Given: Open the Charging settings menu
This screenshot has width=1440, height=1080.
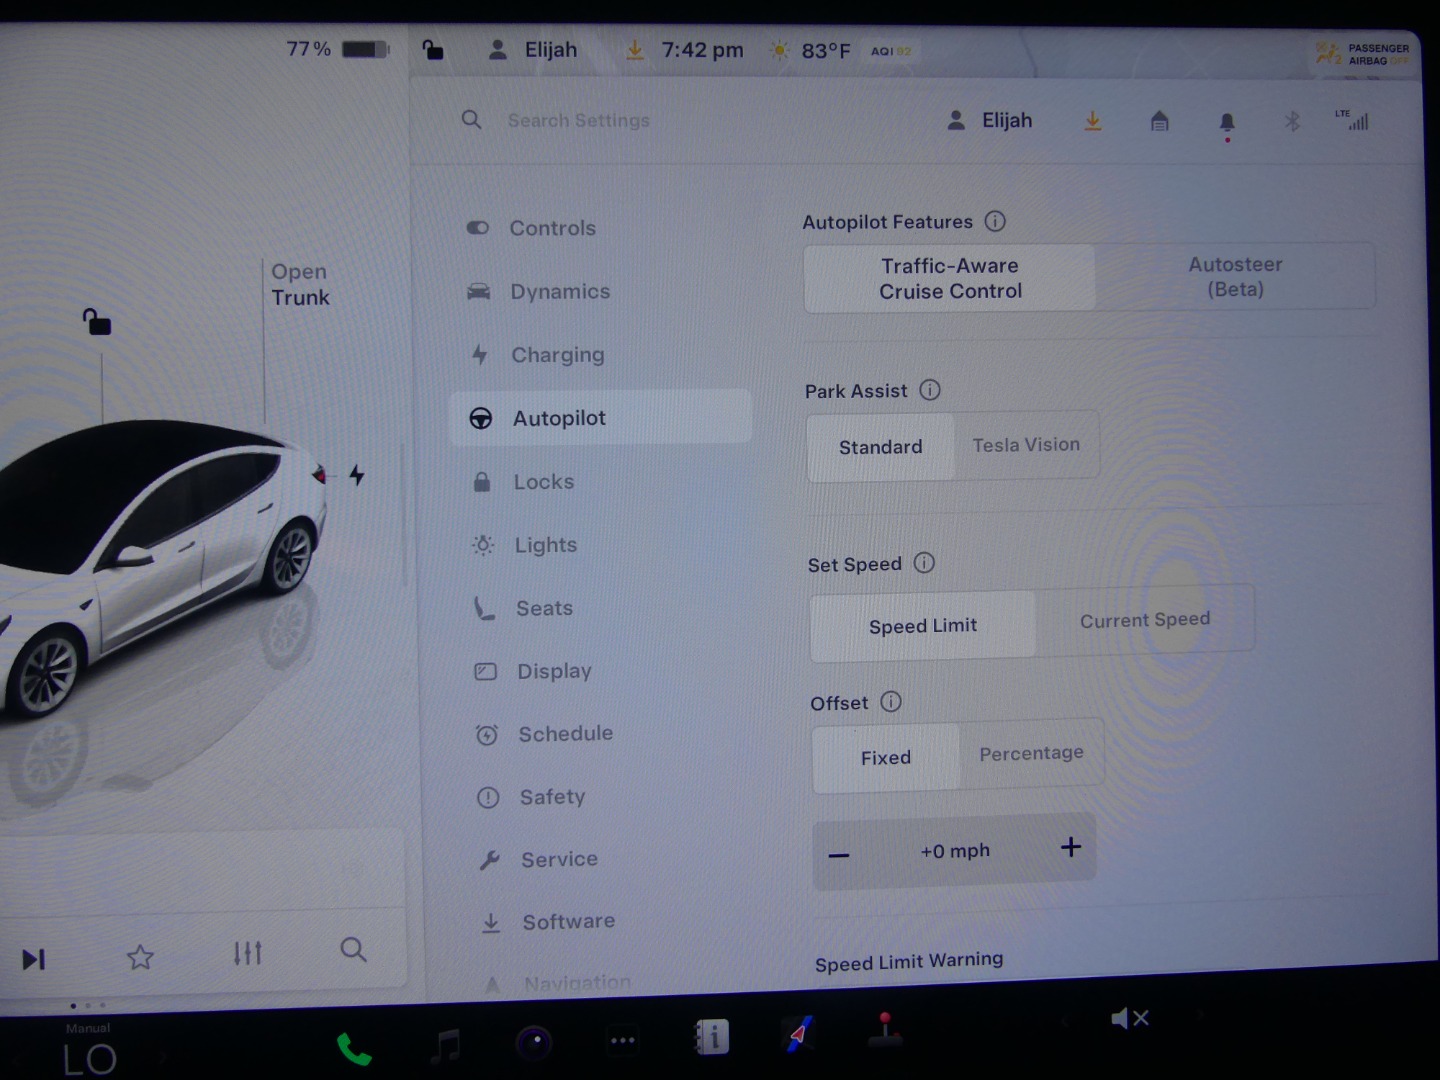Looking at the screenshot, I should point(557,355).
